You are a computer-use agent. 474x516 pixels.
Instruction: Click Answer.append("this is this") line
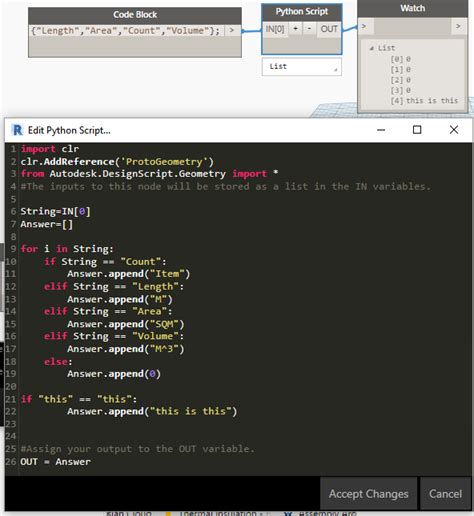point(152,411)
